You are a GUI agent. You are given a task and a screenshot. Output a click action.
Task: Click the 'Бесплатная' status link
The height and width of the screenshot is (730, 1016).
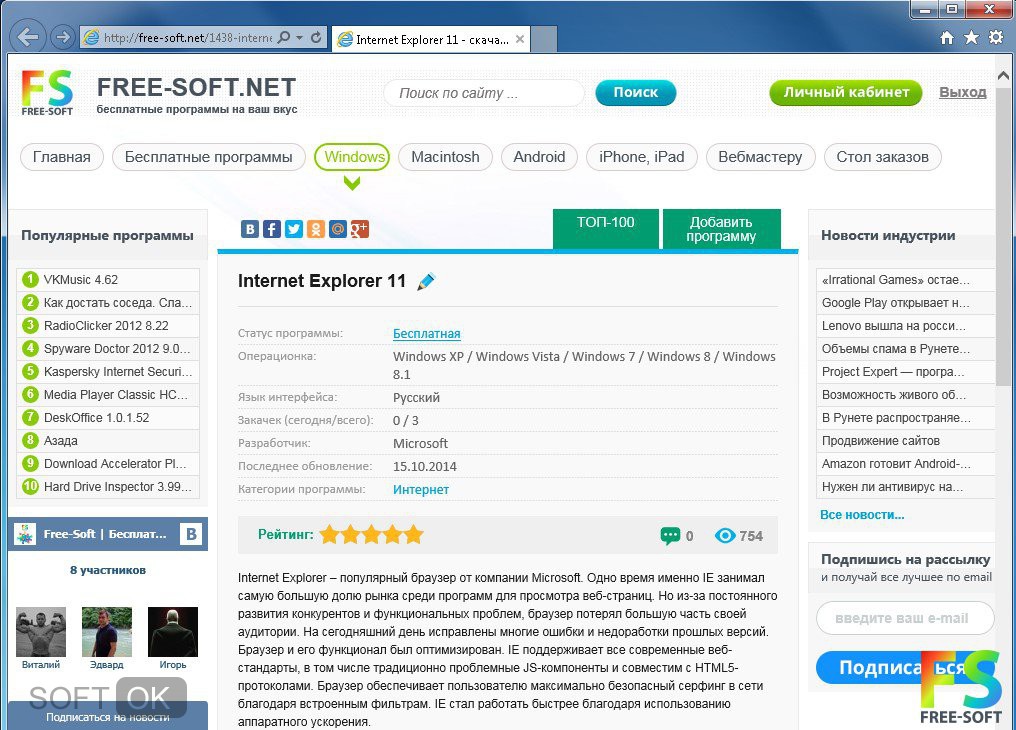pyautogui.click(x=426, y=334)
